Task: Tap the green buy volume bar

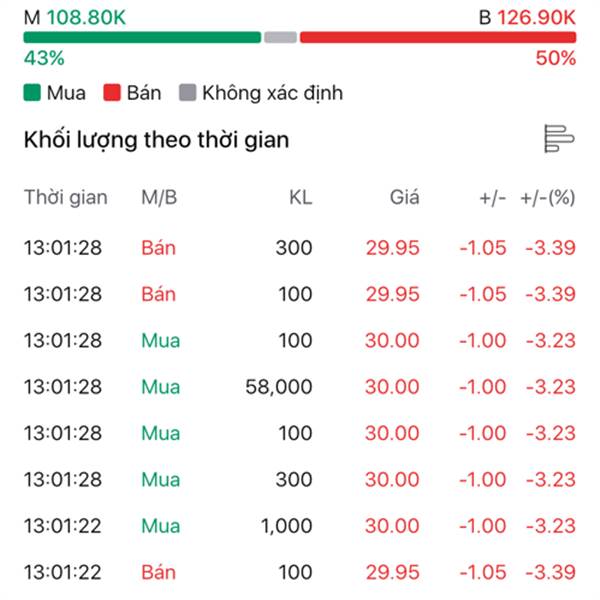Action: 142,38
